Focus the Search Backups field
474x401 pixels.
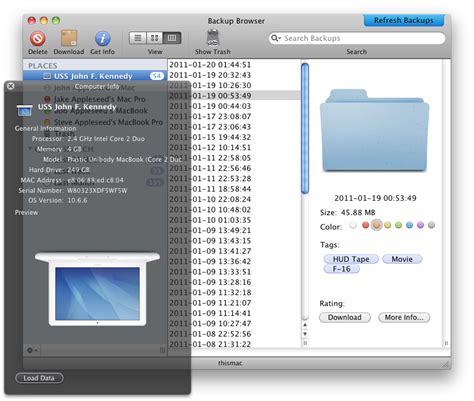point(357,38)
